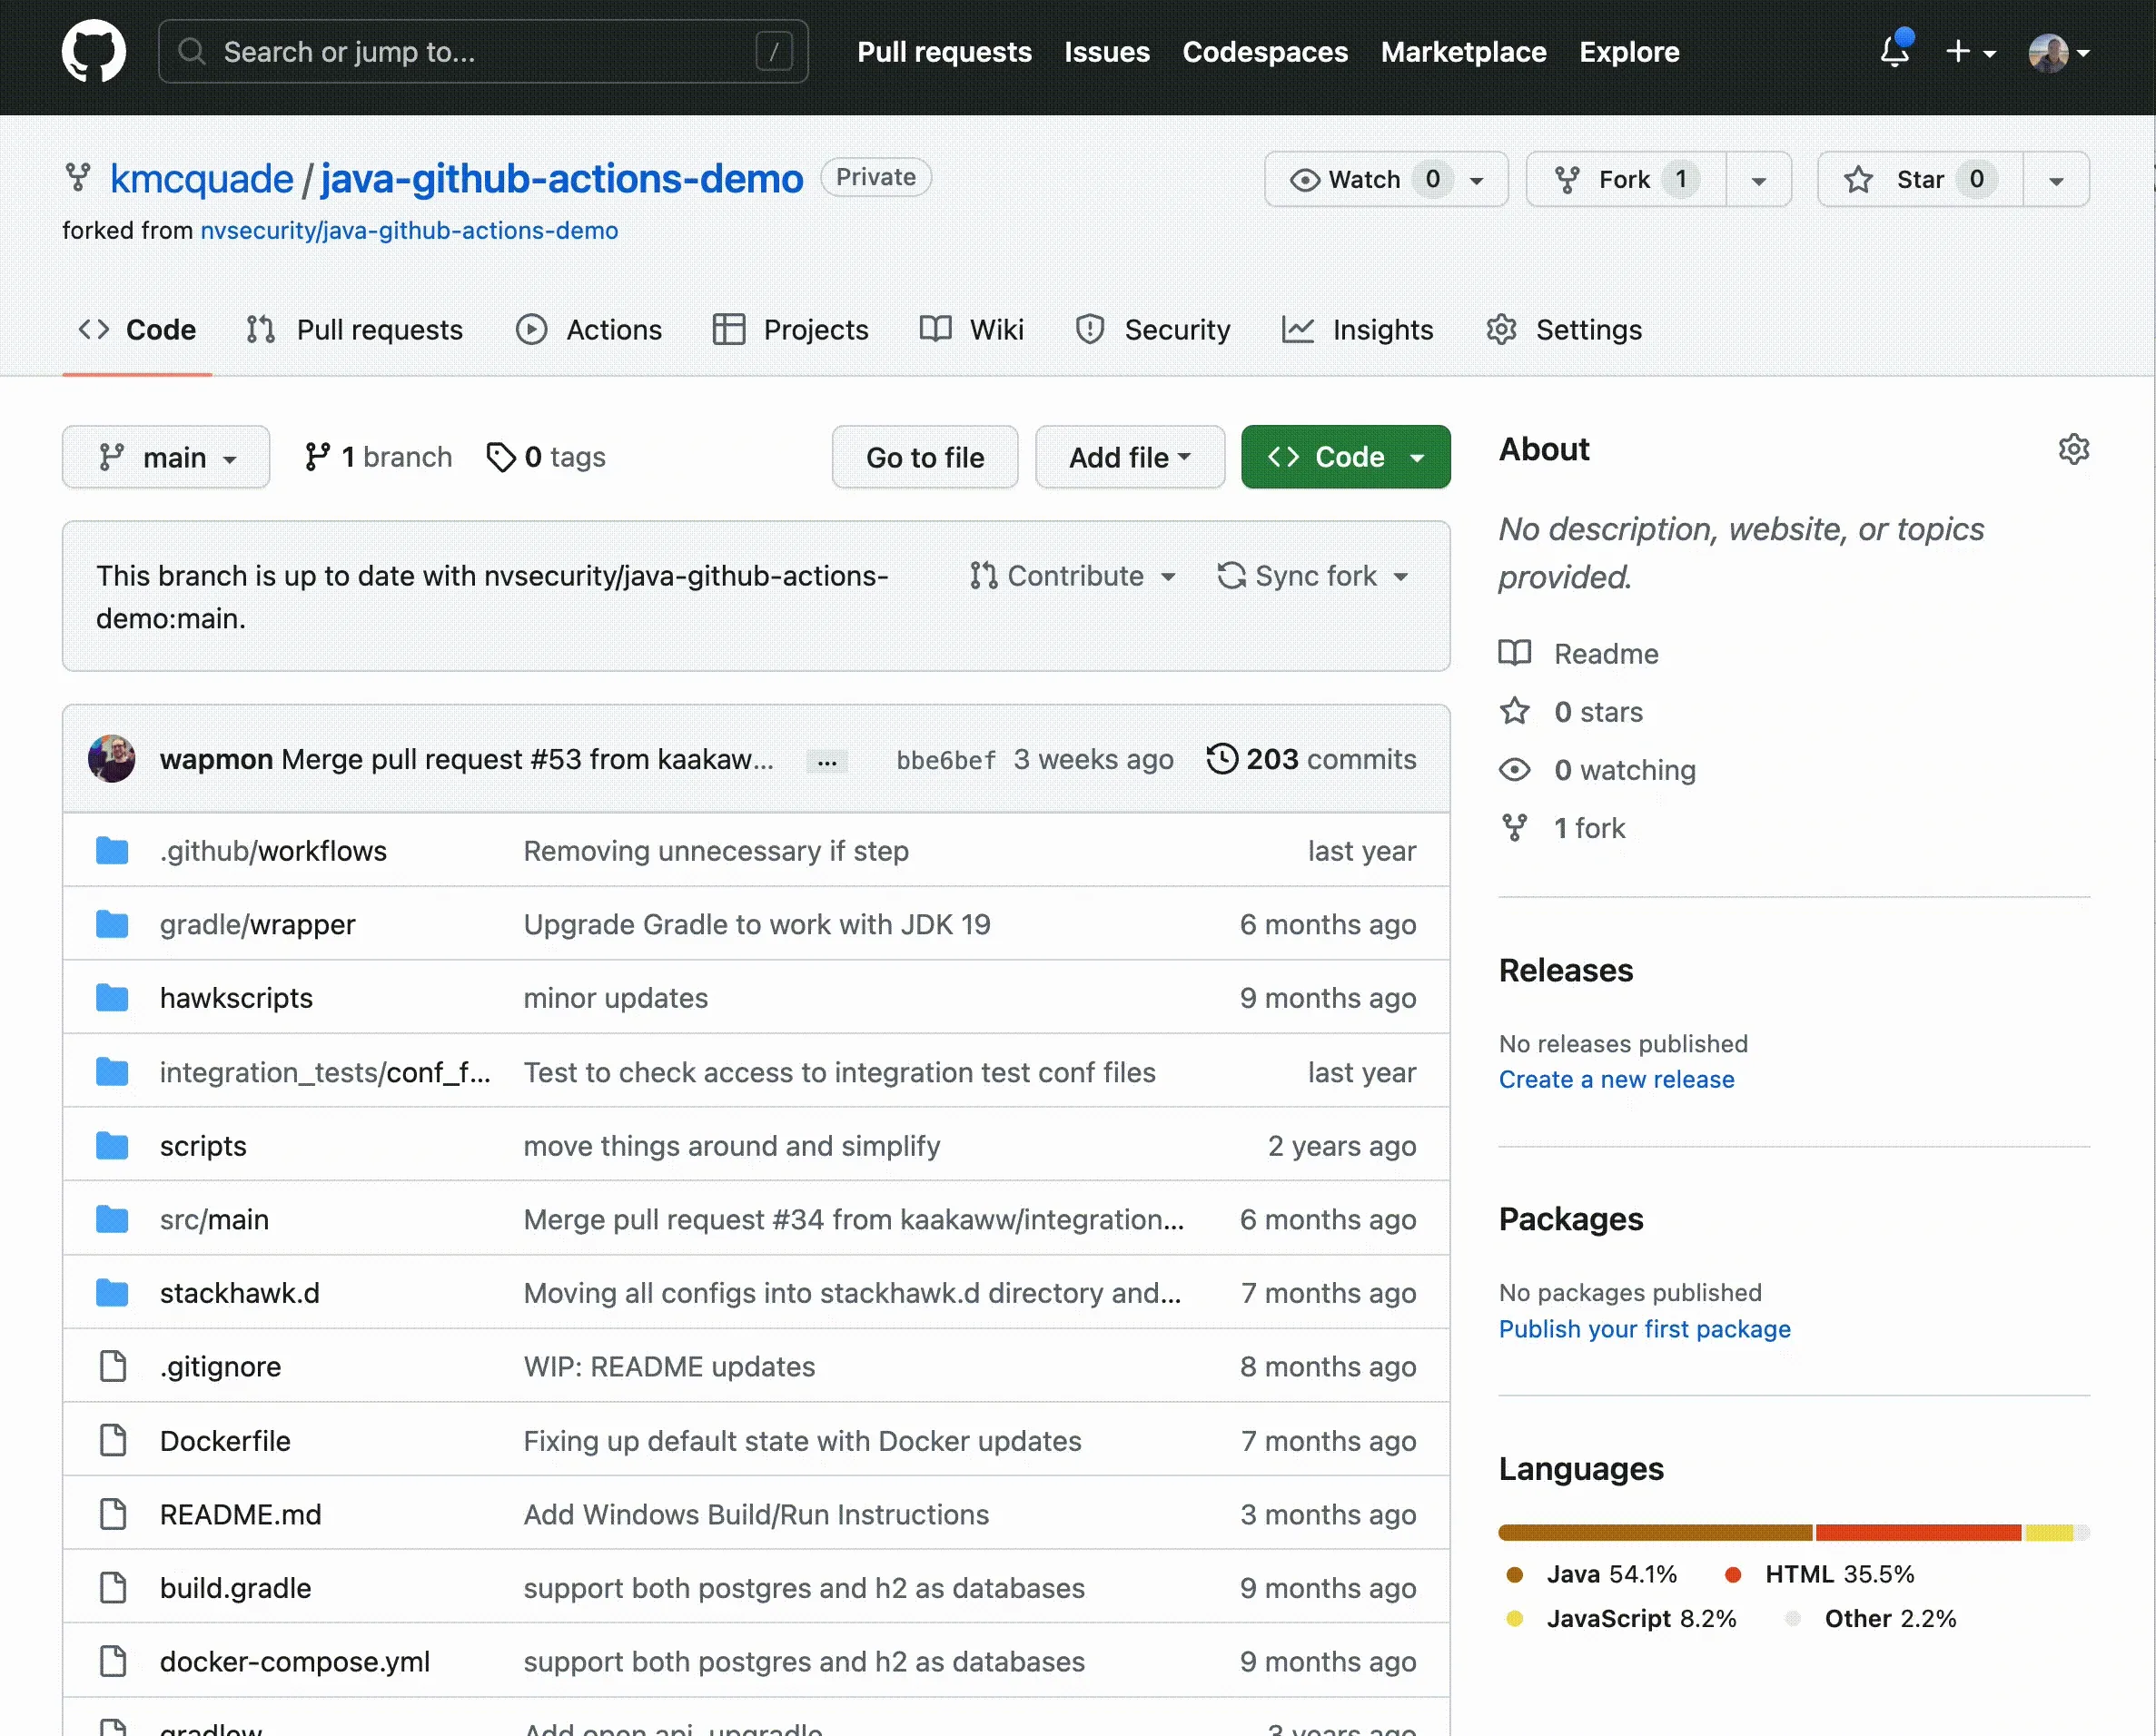Click the JavaScript language legend entry

pyautogui.click(x=1622, y=1619)
